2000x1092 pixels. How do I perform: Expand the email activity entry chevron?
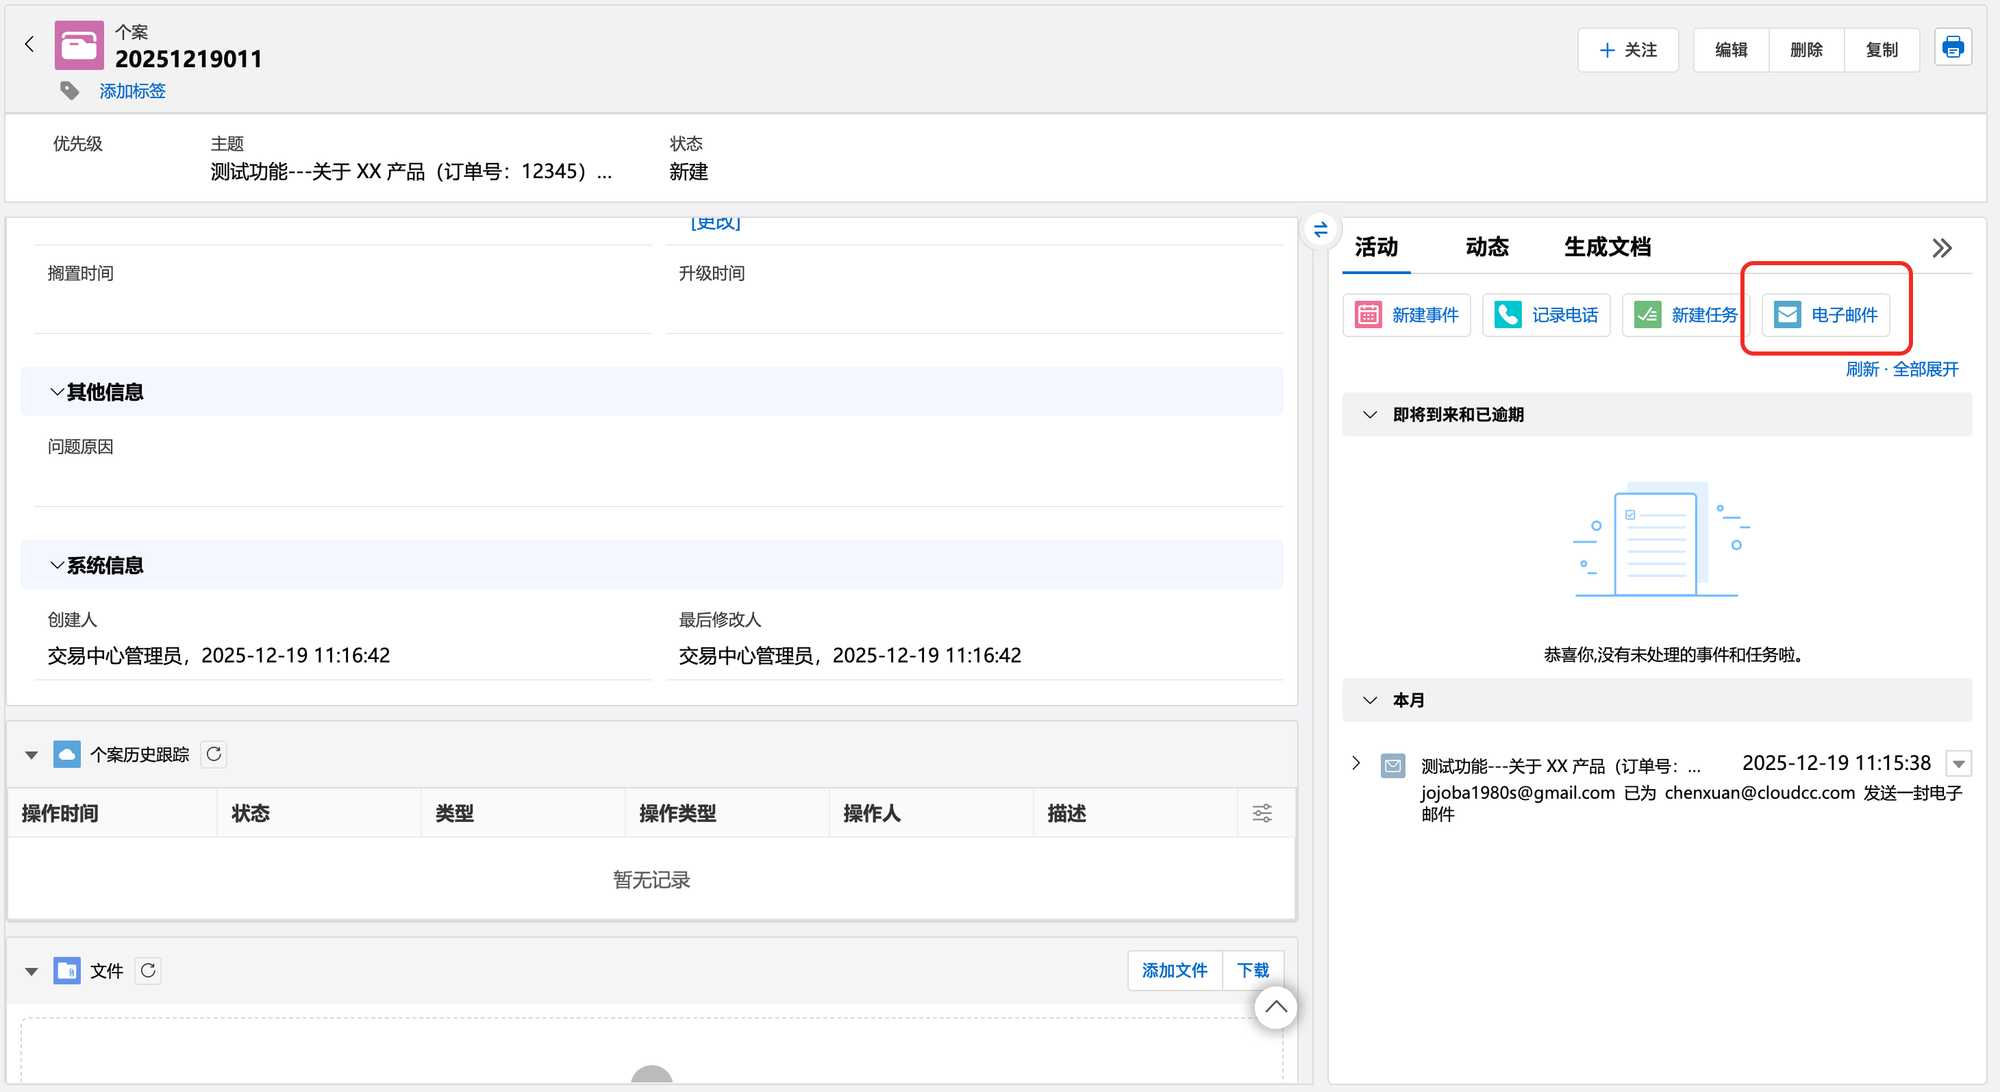(1356, 763)
